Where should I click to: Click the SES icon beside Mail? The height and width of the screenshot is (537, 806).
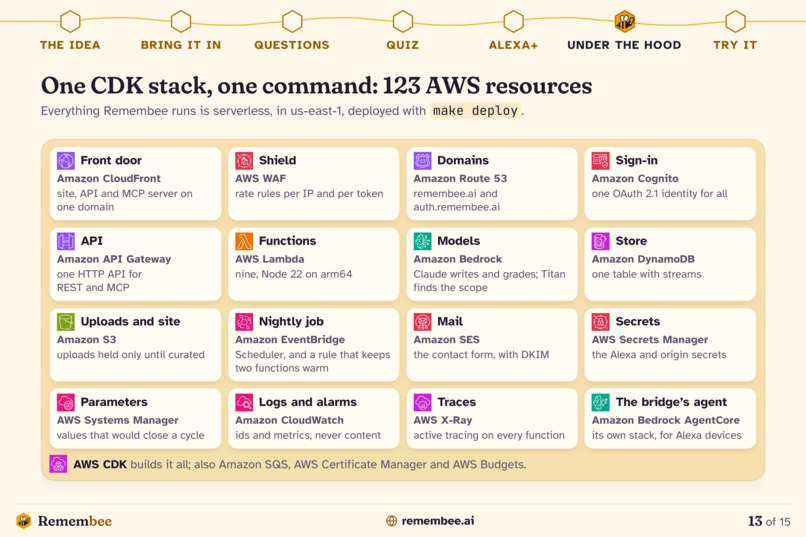423,322
